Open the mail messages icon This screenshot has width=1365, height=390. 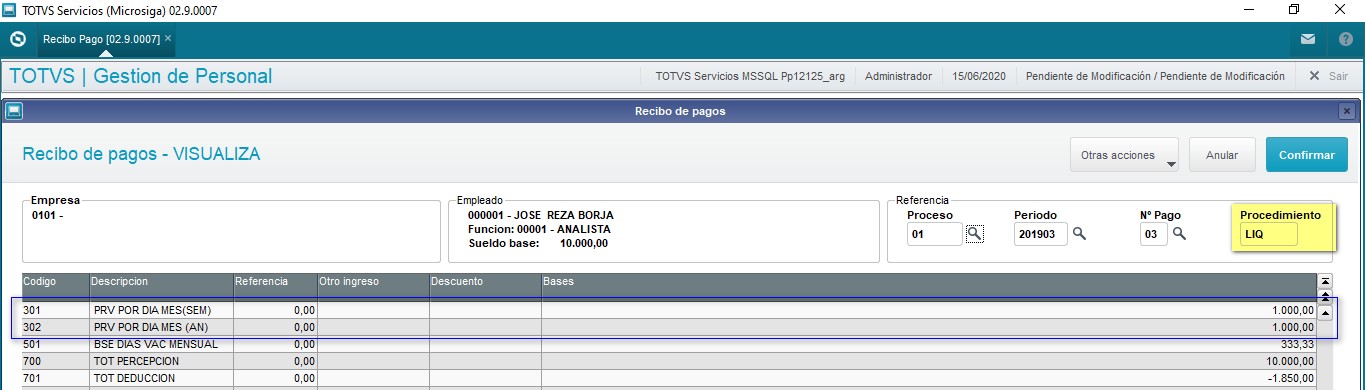tap(1308, 39)
